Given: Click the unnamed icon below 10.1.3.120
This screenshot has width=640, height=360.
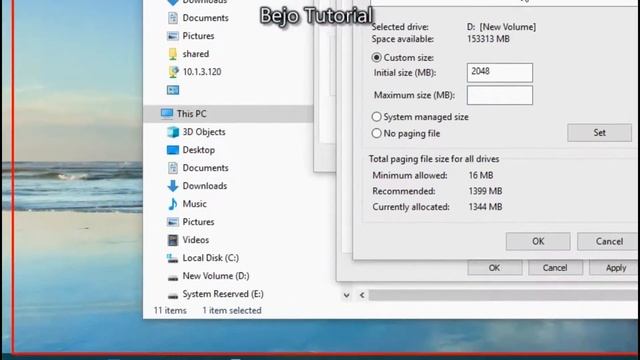Looking at the screenshot, I should tap(173, 90).
